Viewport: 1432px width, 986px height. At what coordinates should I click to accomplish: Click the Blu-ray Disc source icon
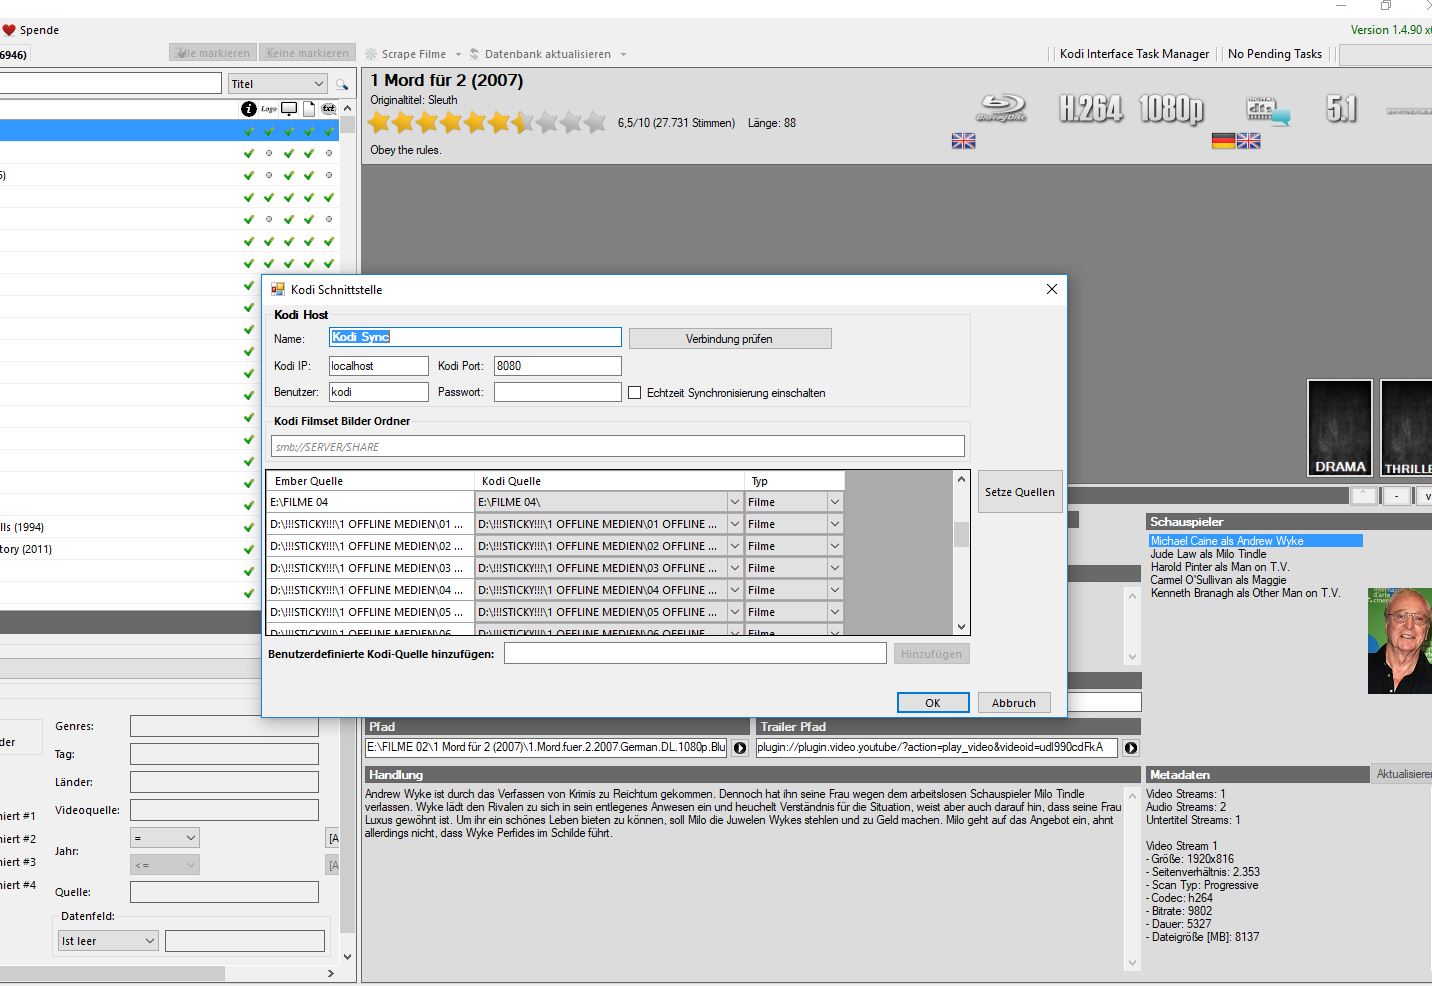tap(1002, 108)
